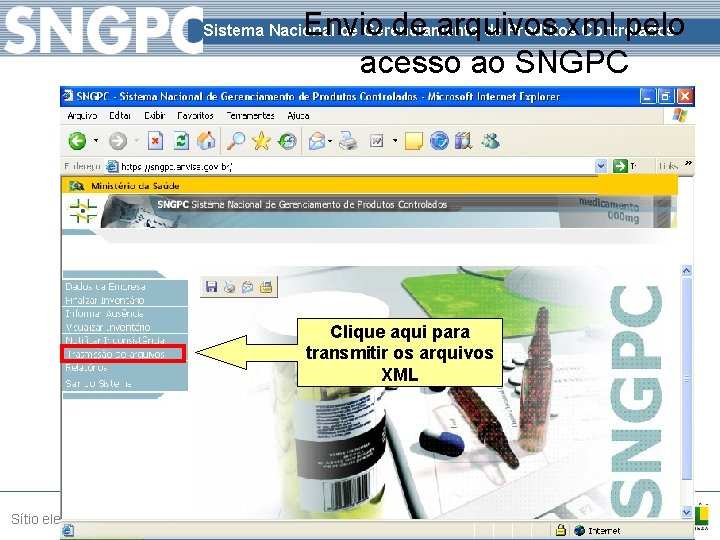Click the small printer icon on the page
Screen dimensions: 720x540
[229, 287]
